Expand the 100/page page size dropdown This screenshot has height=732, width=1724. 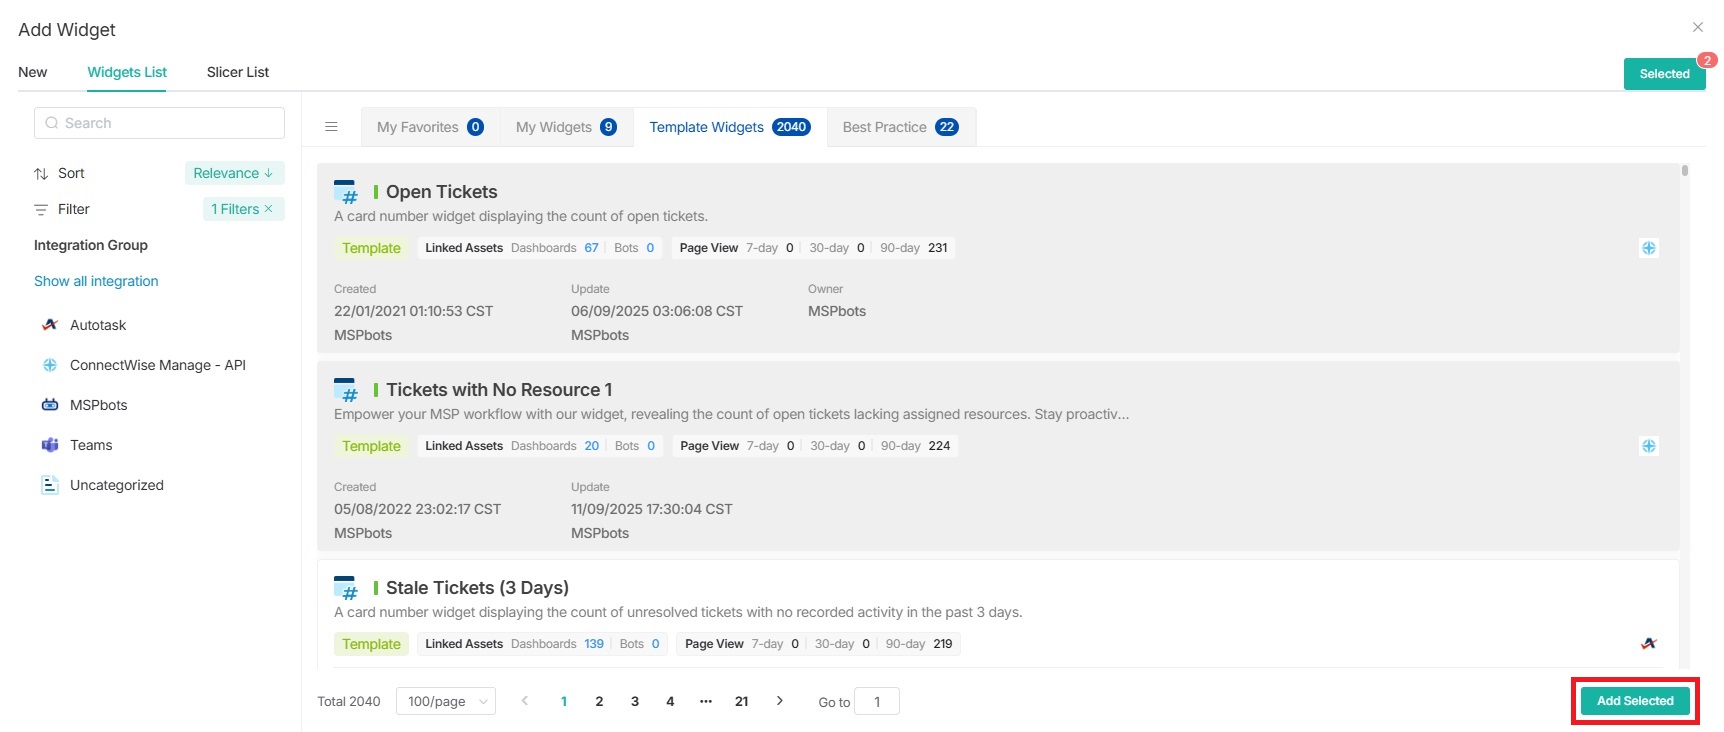click(x=446, y=702)
